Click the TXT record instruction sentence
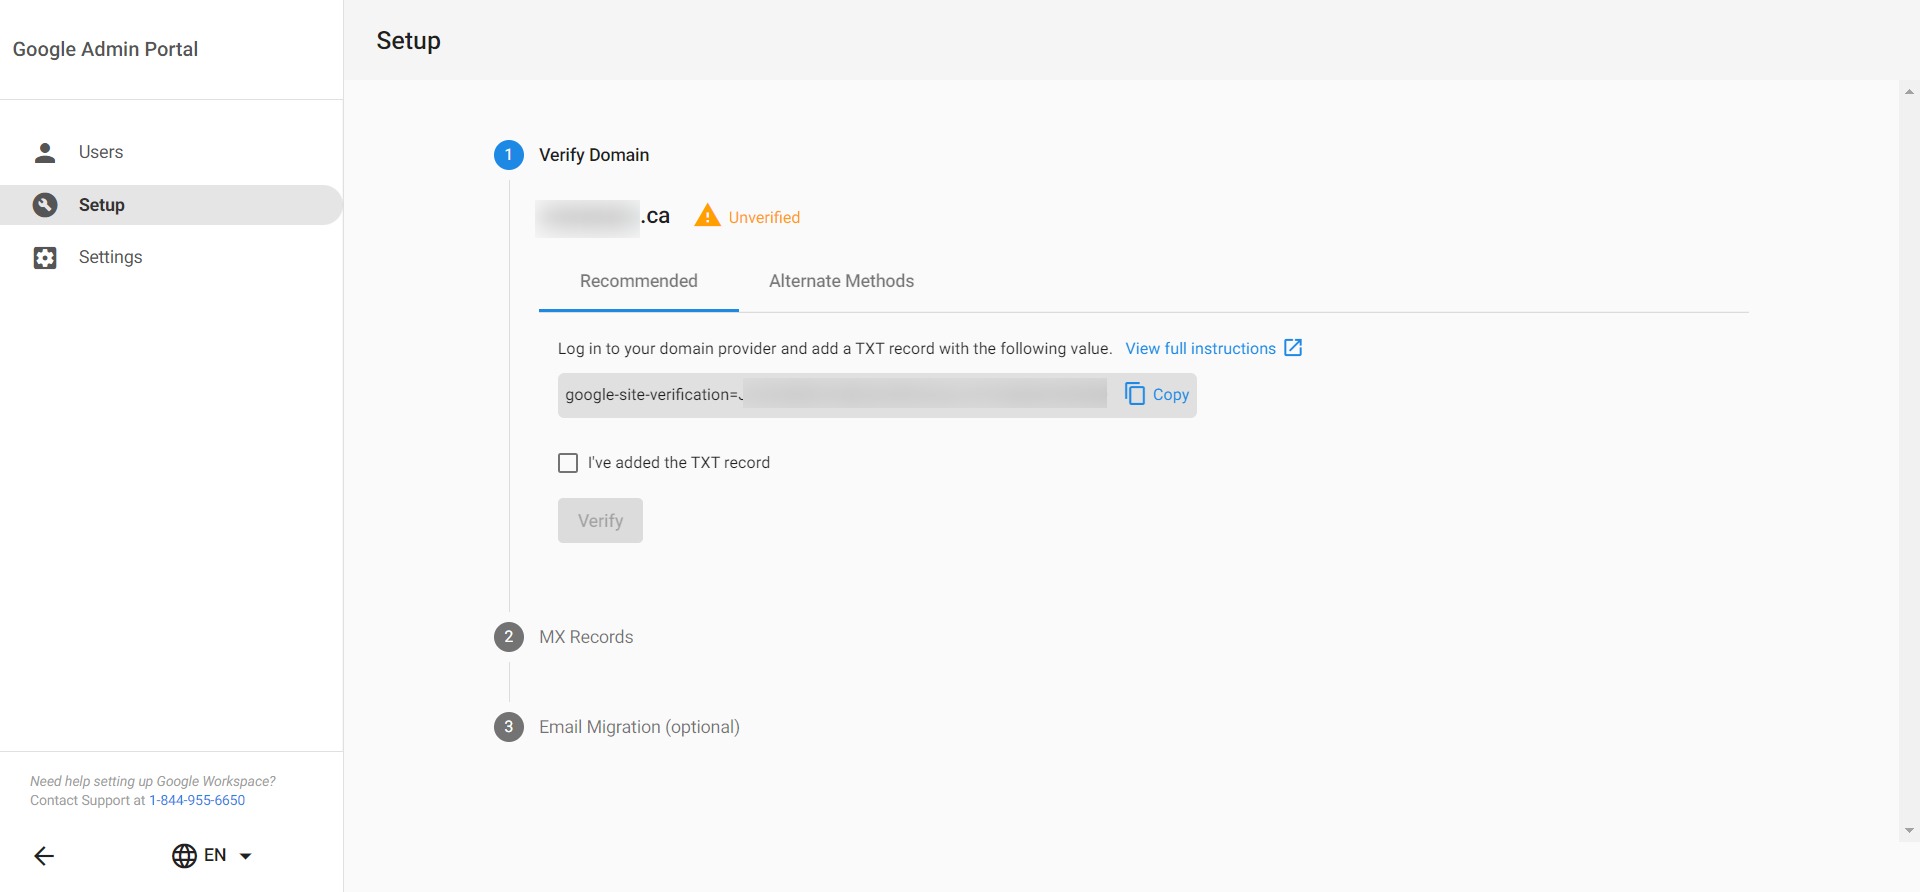Image resolution: width=1920 pixels, height=892 pixels. (835, 348)
